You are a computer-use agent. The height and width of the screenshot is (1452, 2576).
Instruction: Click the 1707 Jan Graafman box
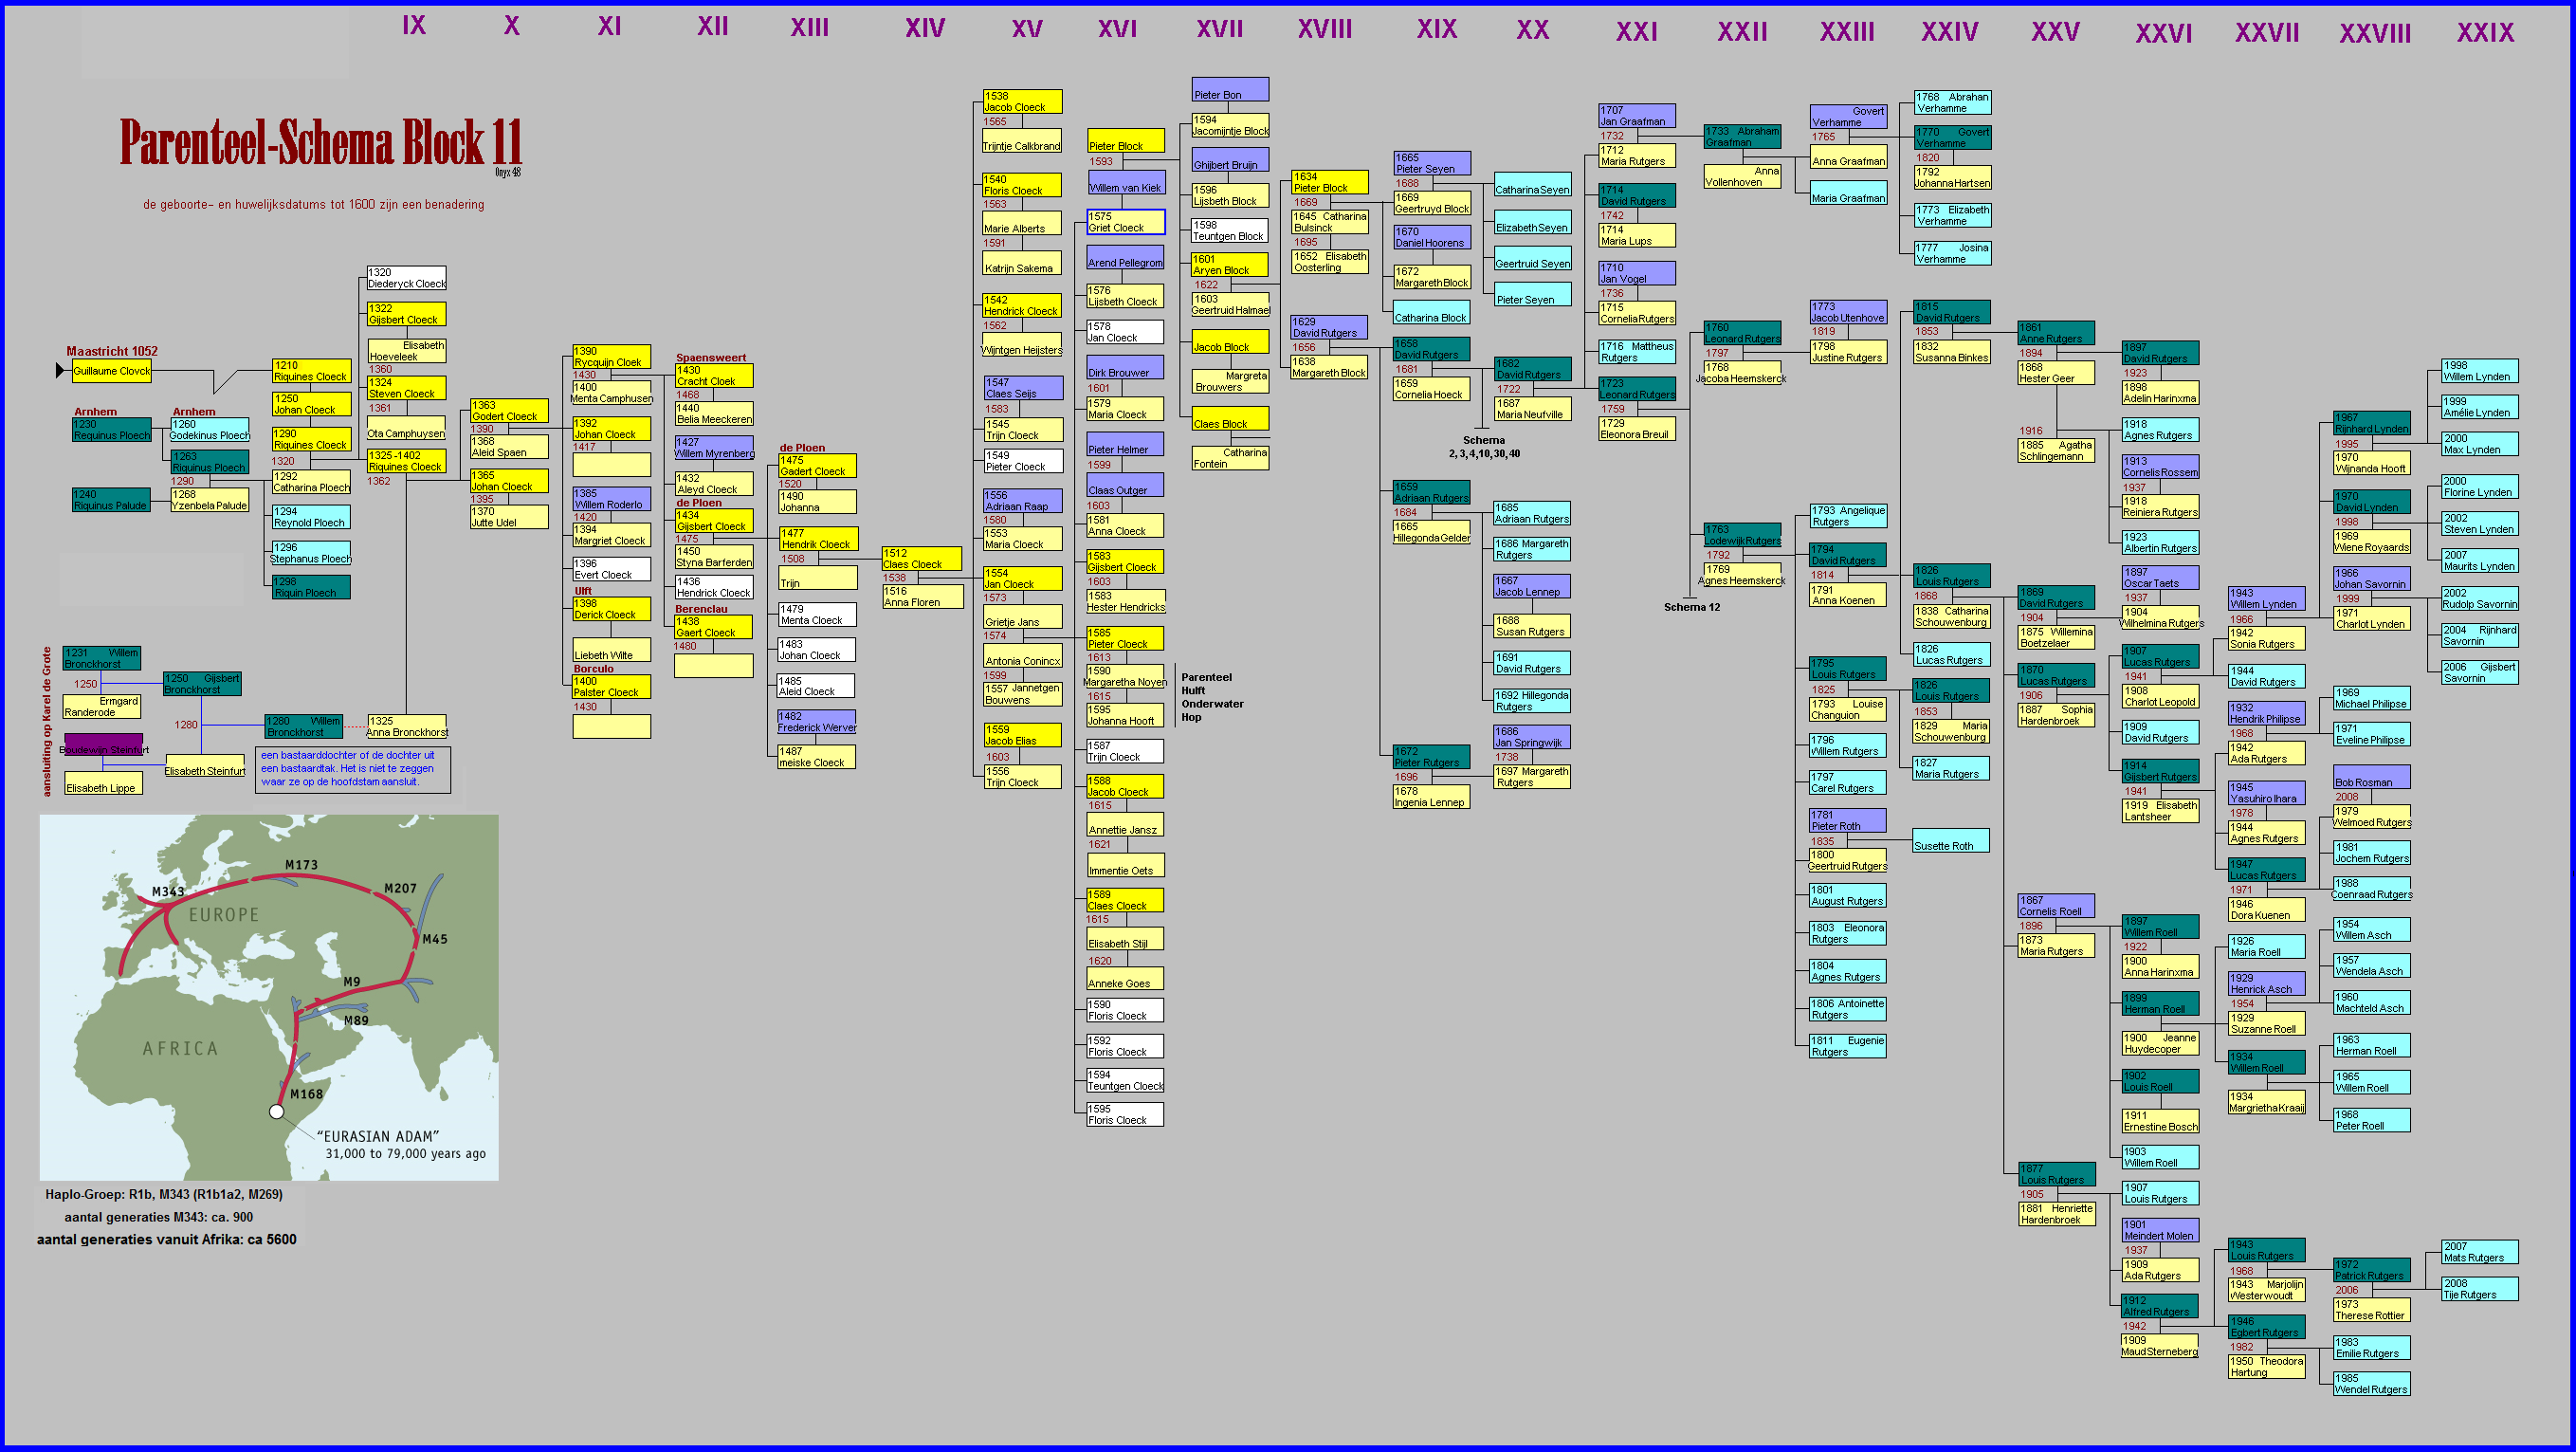point(1636,116)
